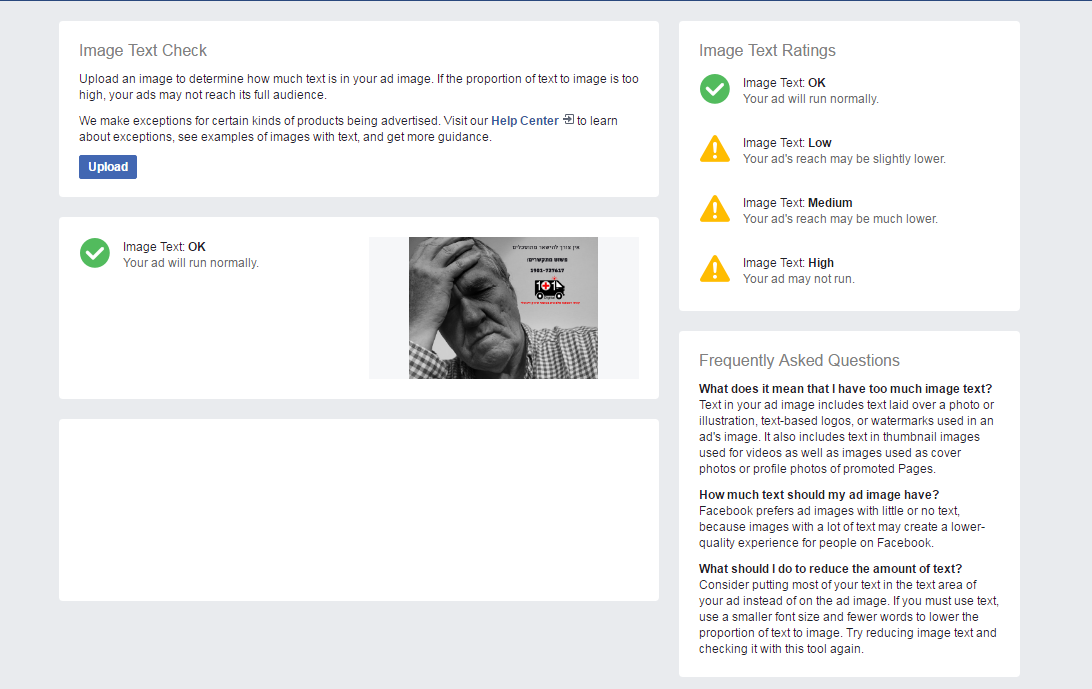1092x689 pixels.
Task: Click the warning icon for Low rating
Action: coord(715,149)
